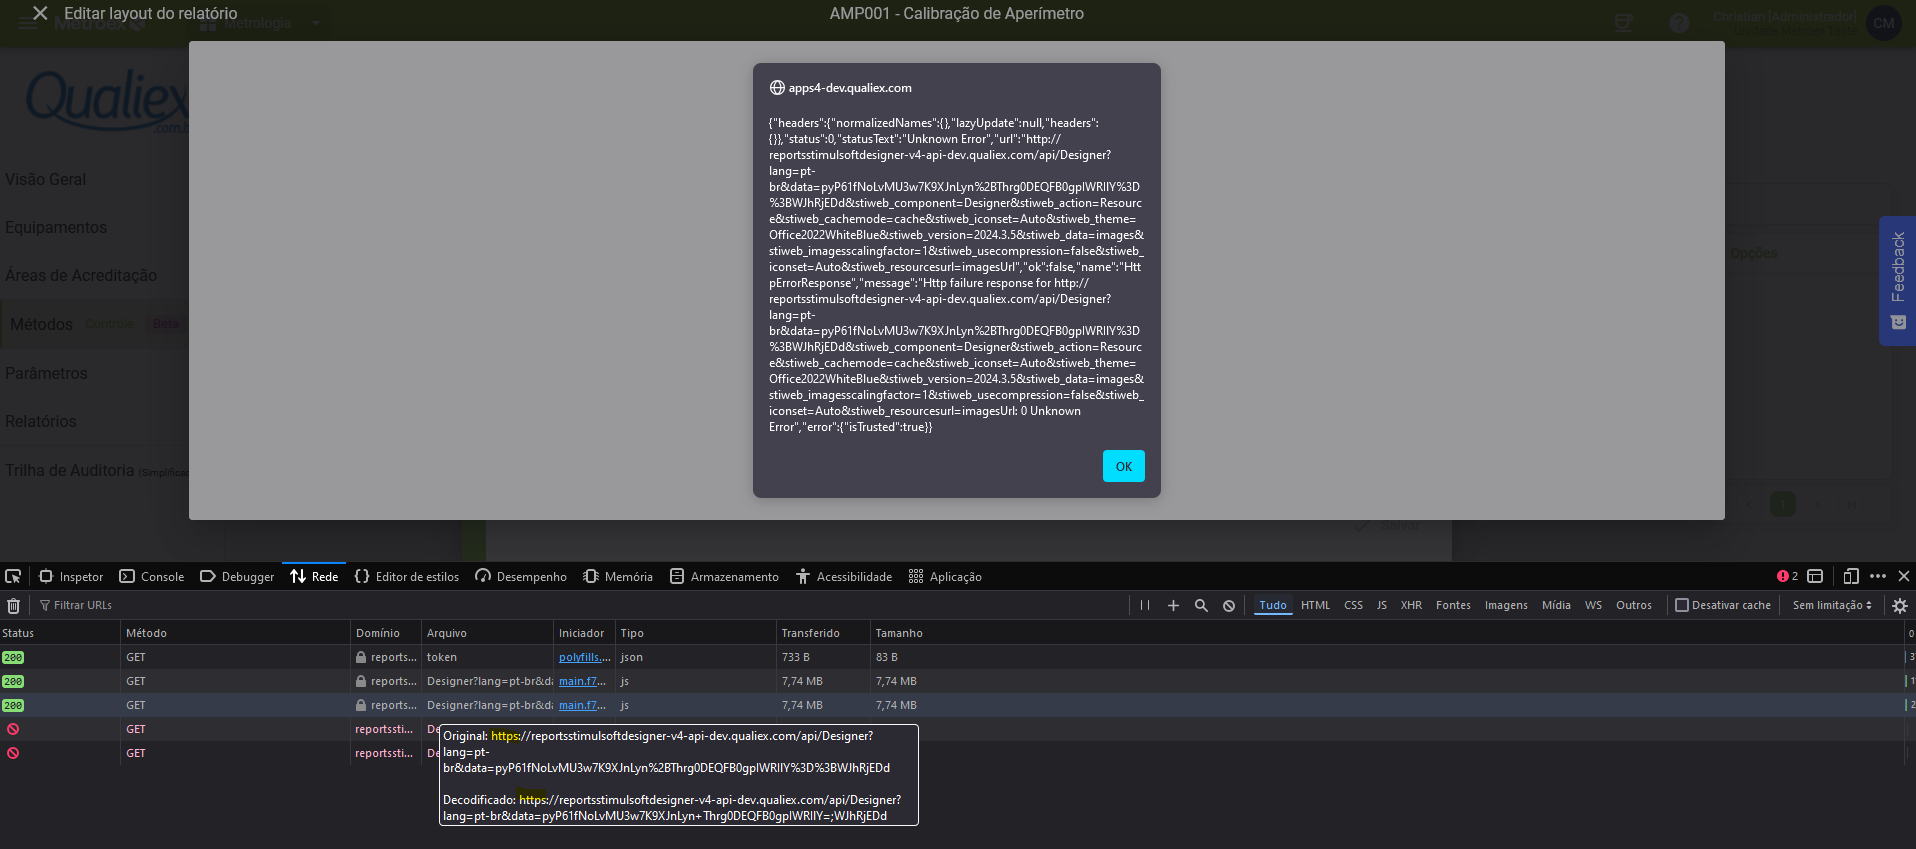
Task: Switch to the Debugger panel
Action: (237, 576)
